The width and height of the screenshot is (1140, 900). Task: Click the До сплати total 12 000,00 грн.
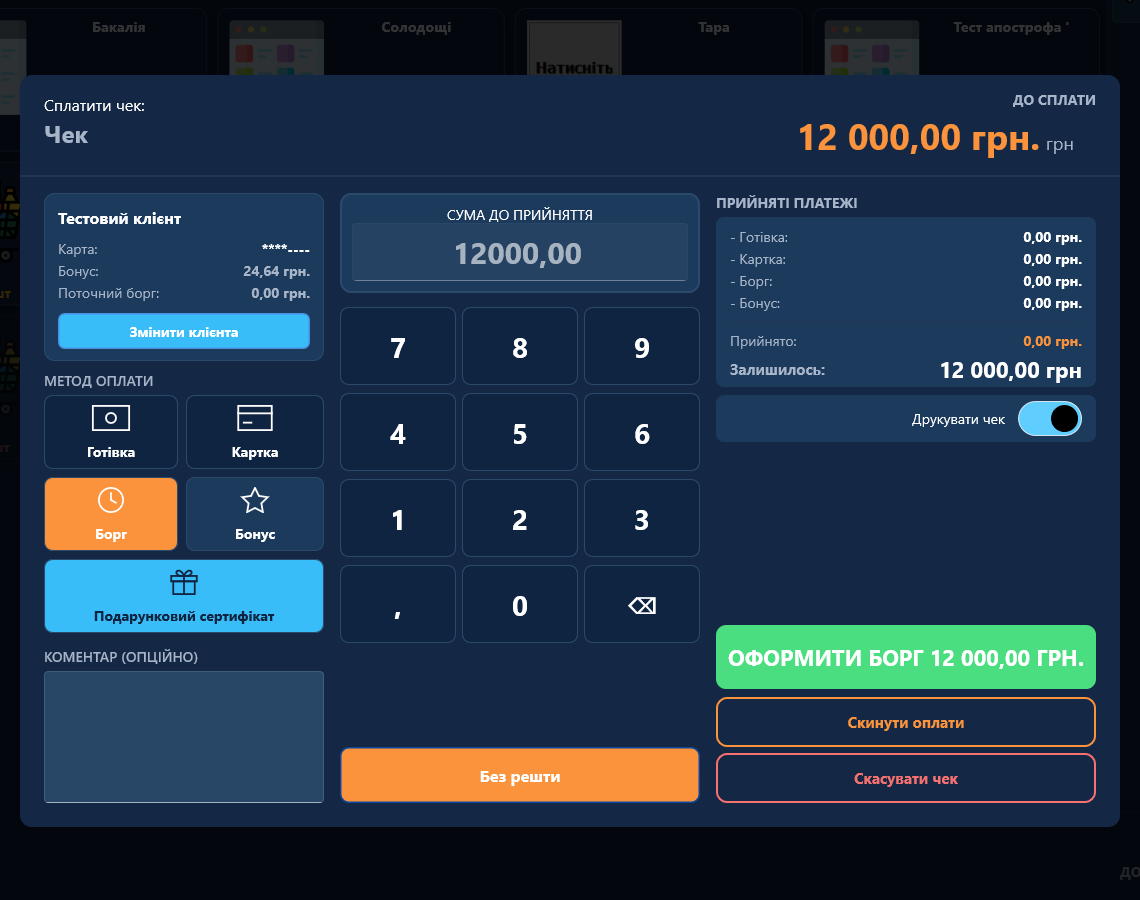click(x=919, y=137)
